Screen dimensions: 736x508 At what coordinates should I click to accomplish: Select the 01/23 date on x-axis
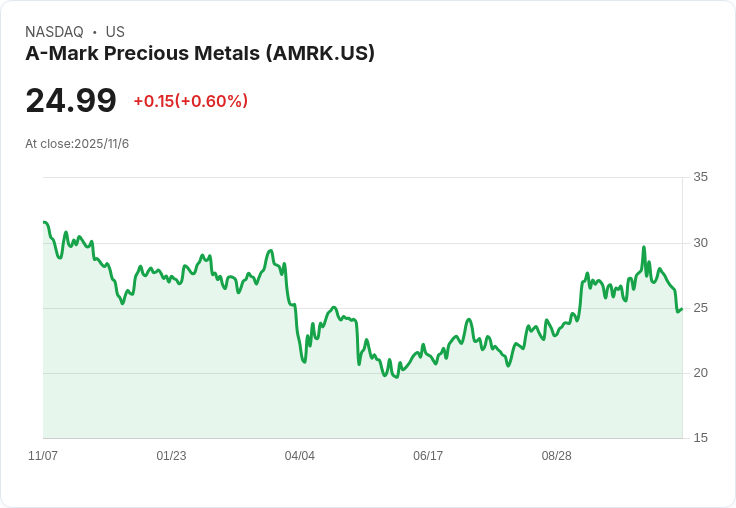tap(171, 455)
